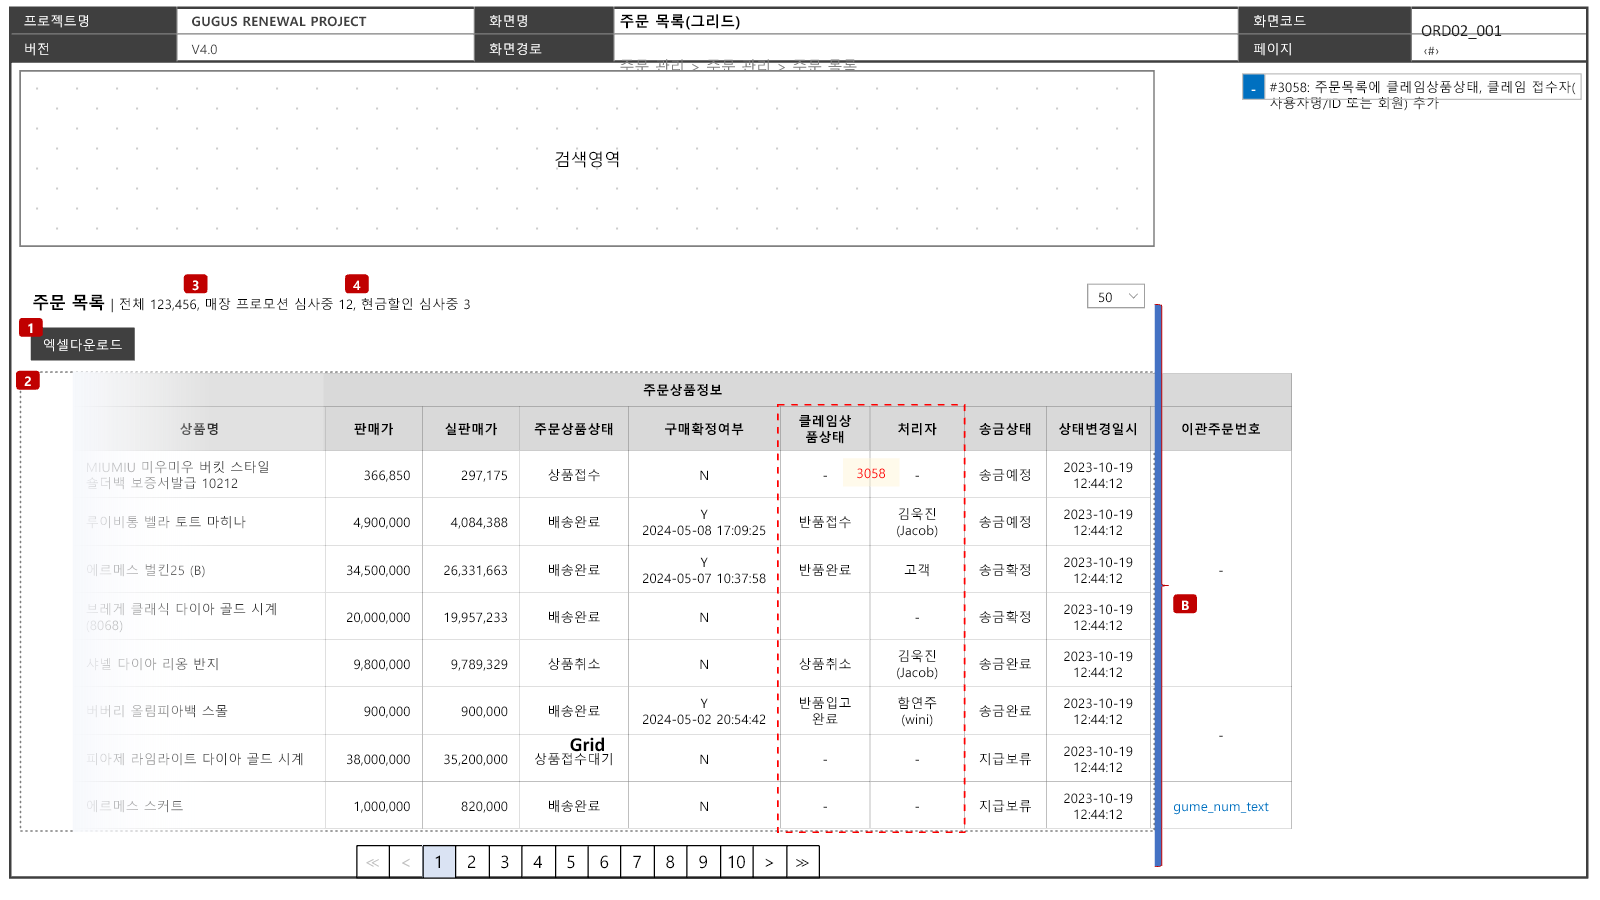Click the 주문상품정보 group header

(x=682, y=390)
